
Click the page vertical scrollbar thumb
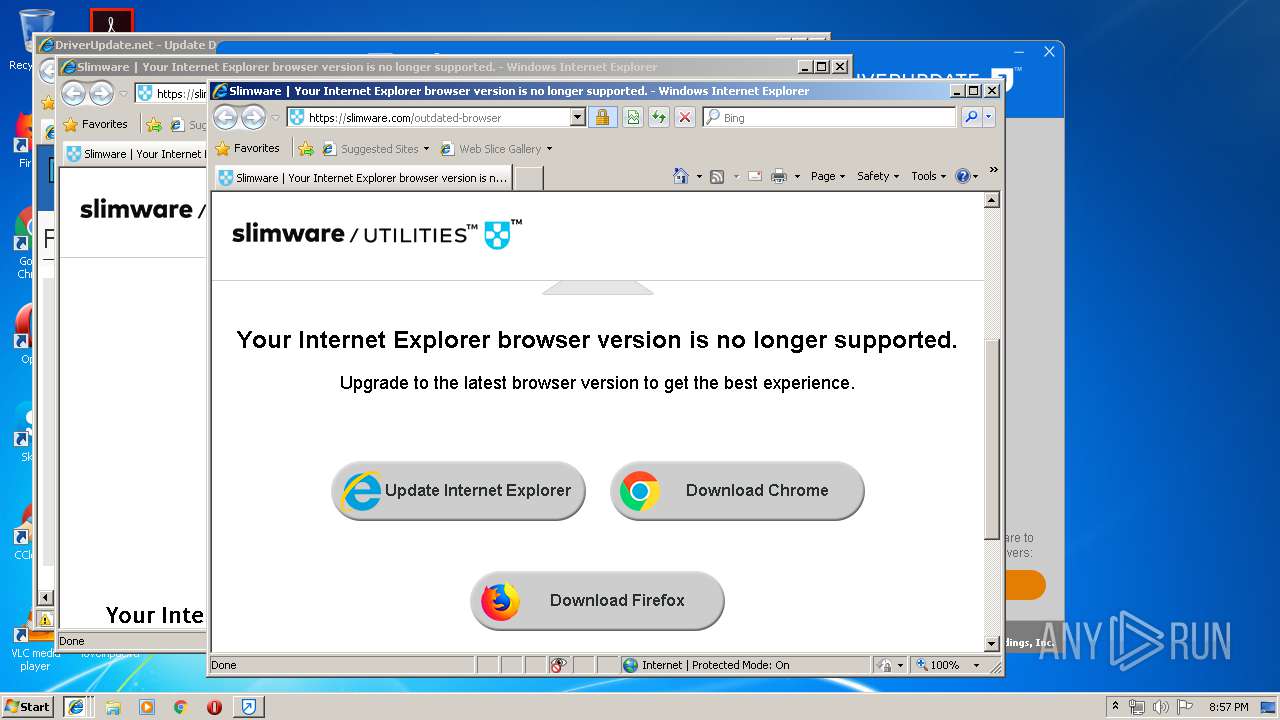[x=992, y=440]
